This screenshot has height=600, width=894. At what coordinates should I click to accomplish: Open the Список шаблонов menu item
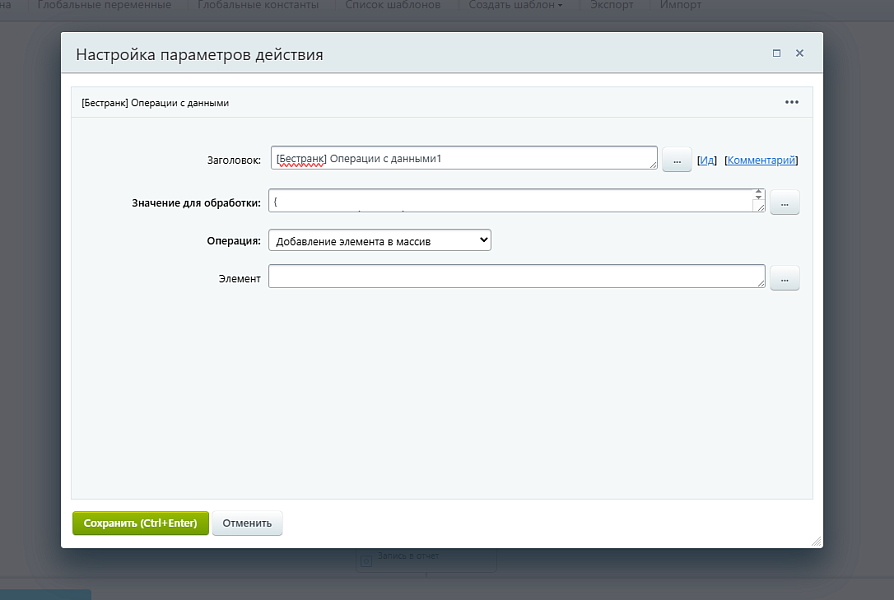click(393, 5)
